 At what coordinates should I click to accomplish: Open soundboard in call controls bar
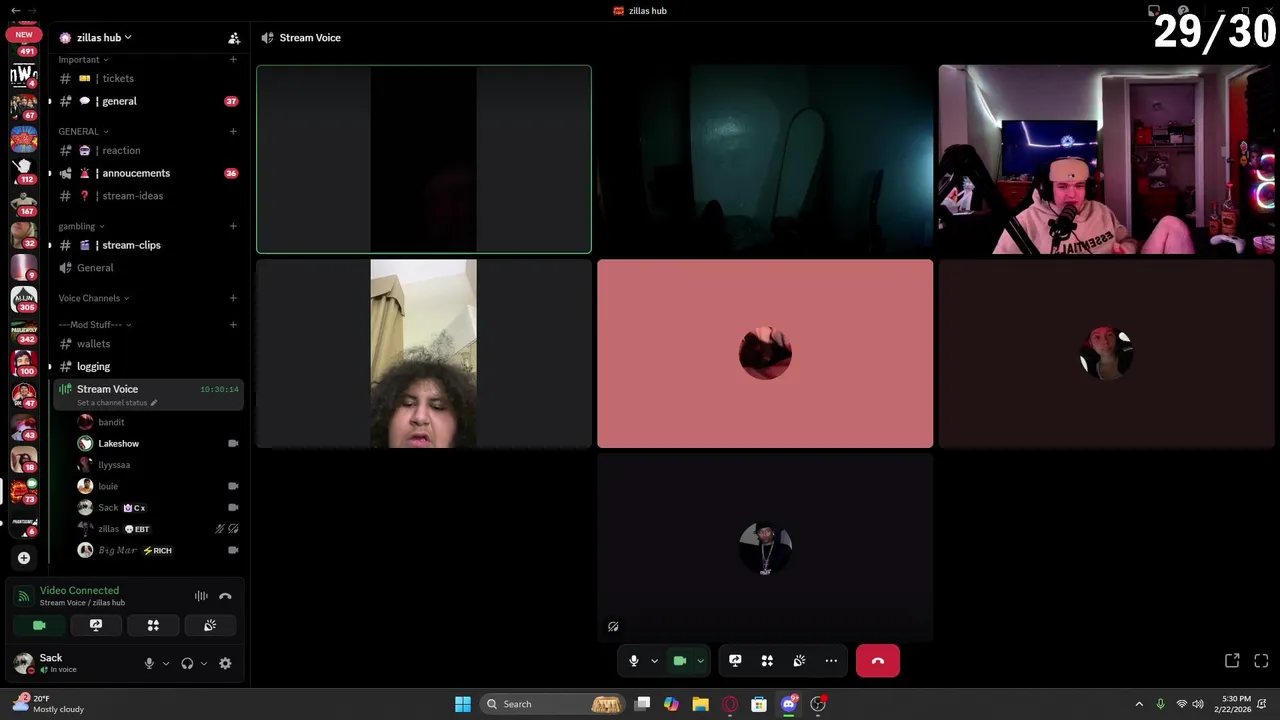[x=799, y=661]
